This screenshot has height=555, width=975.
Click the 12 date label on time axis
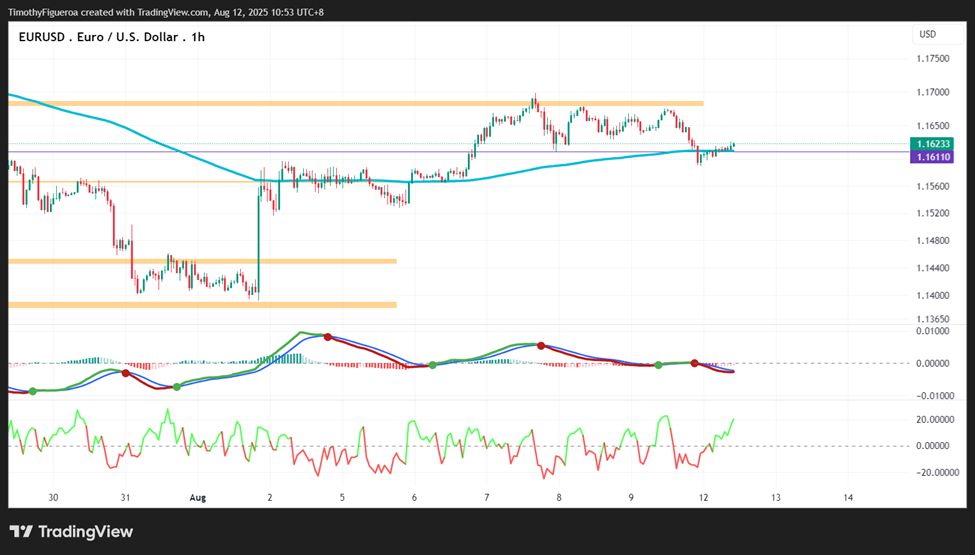pos(703,498)
